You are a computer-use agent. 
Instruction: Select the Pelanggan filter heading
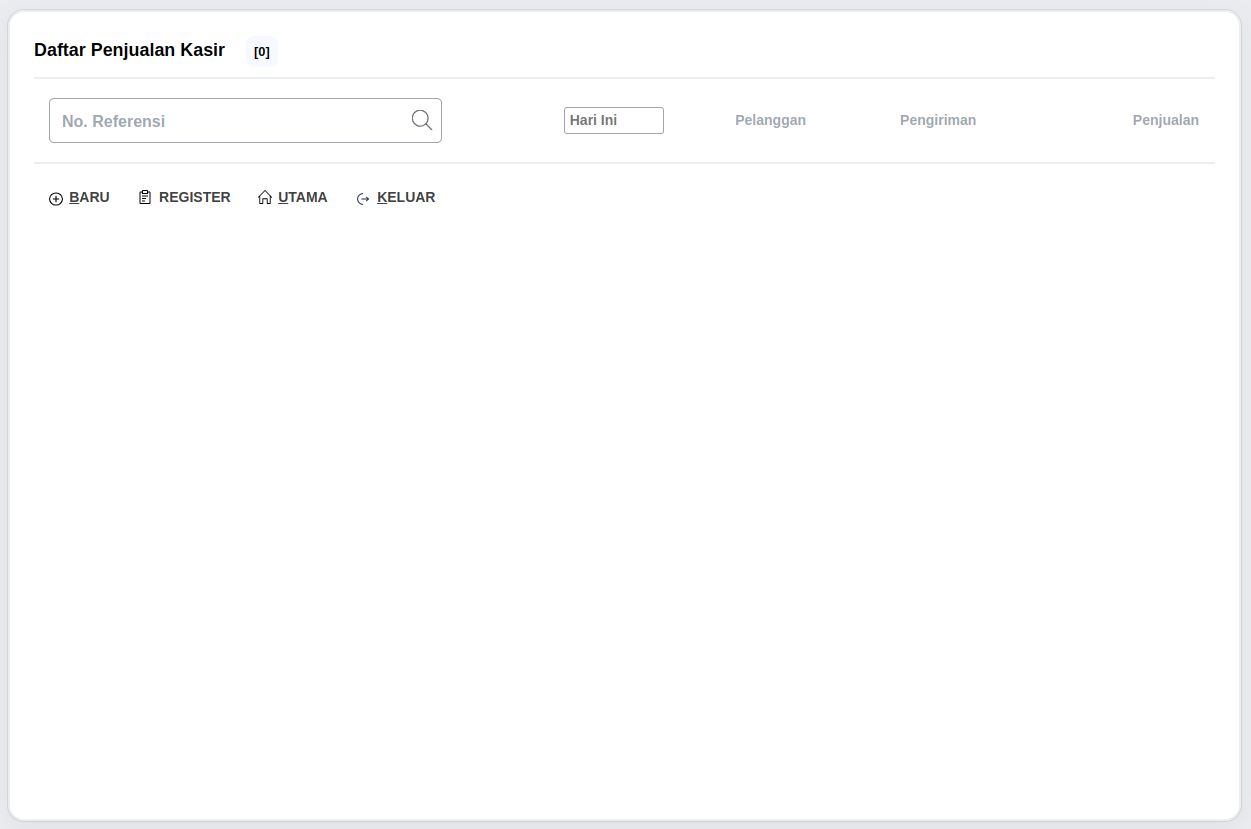[770, 120]
